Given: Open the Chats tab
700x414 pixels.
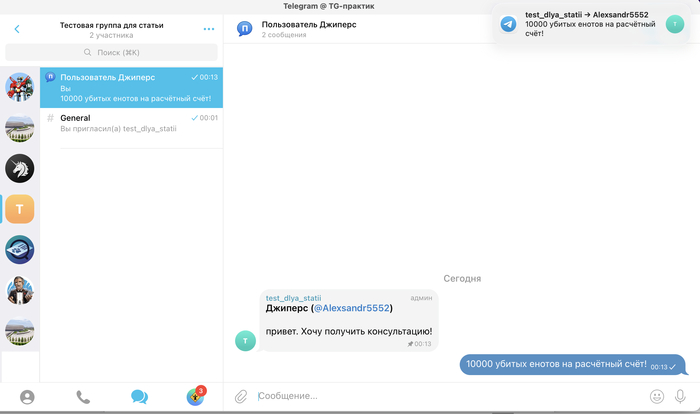Looking at the screenshot, I should 139,397.
